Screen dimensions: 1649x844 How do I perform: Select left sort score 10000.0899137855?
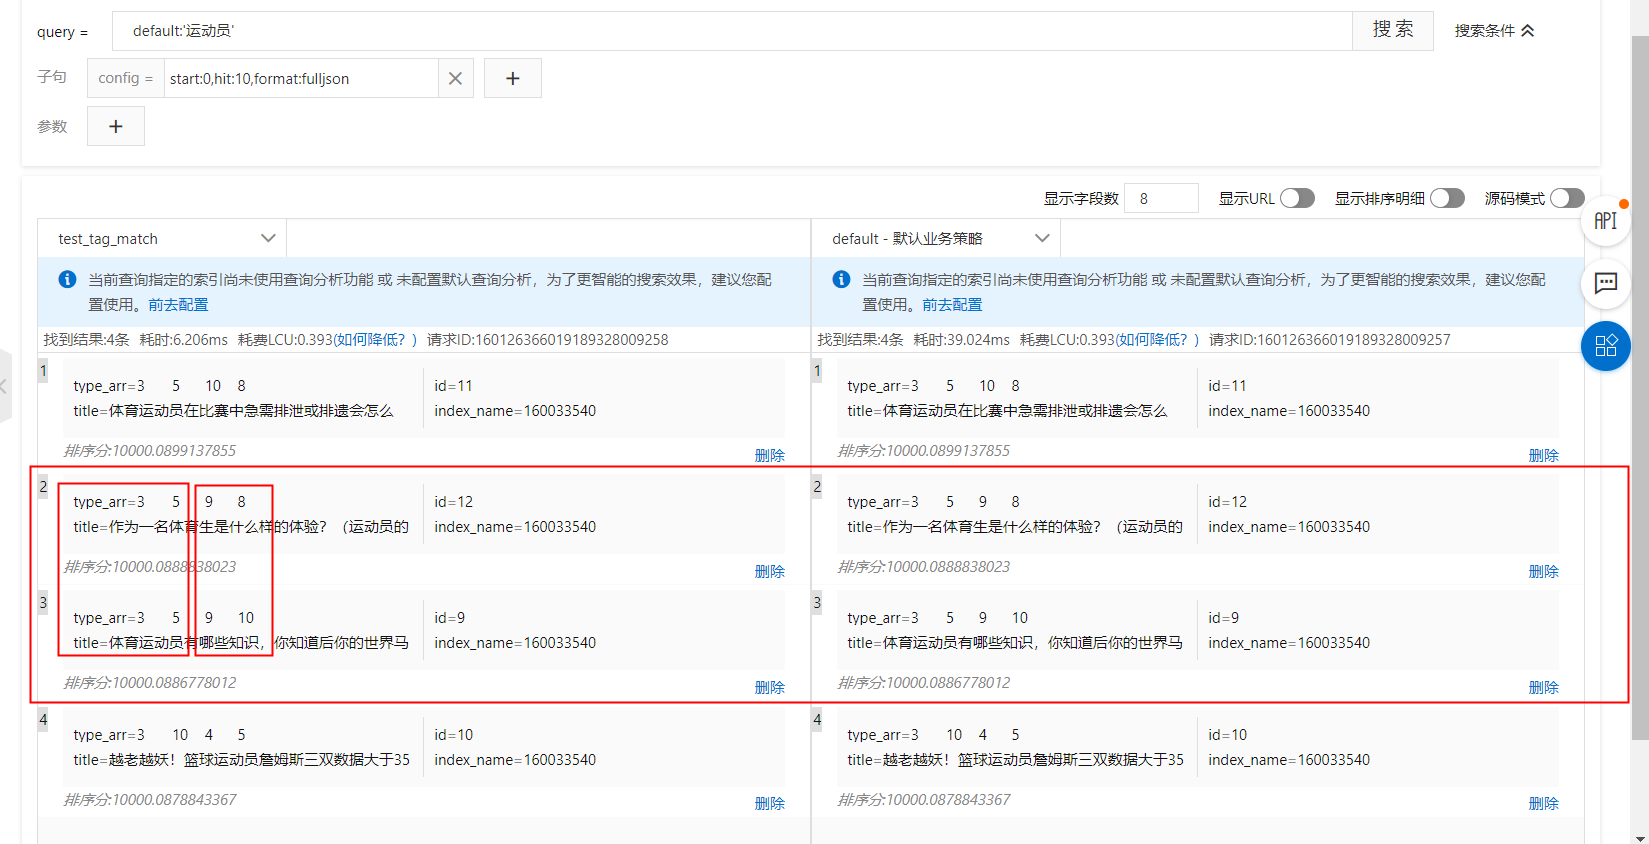click(x=174, y=450)
